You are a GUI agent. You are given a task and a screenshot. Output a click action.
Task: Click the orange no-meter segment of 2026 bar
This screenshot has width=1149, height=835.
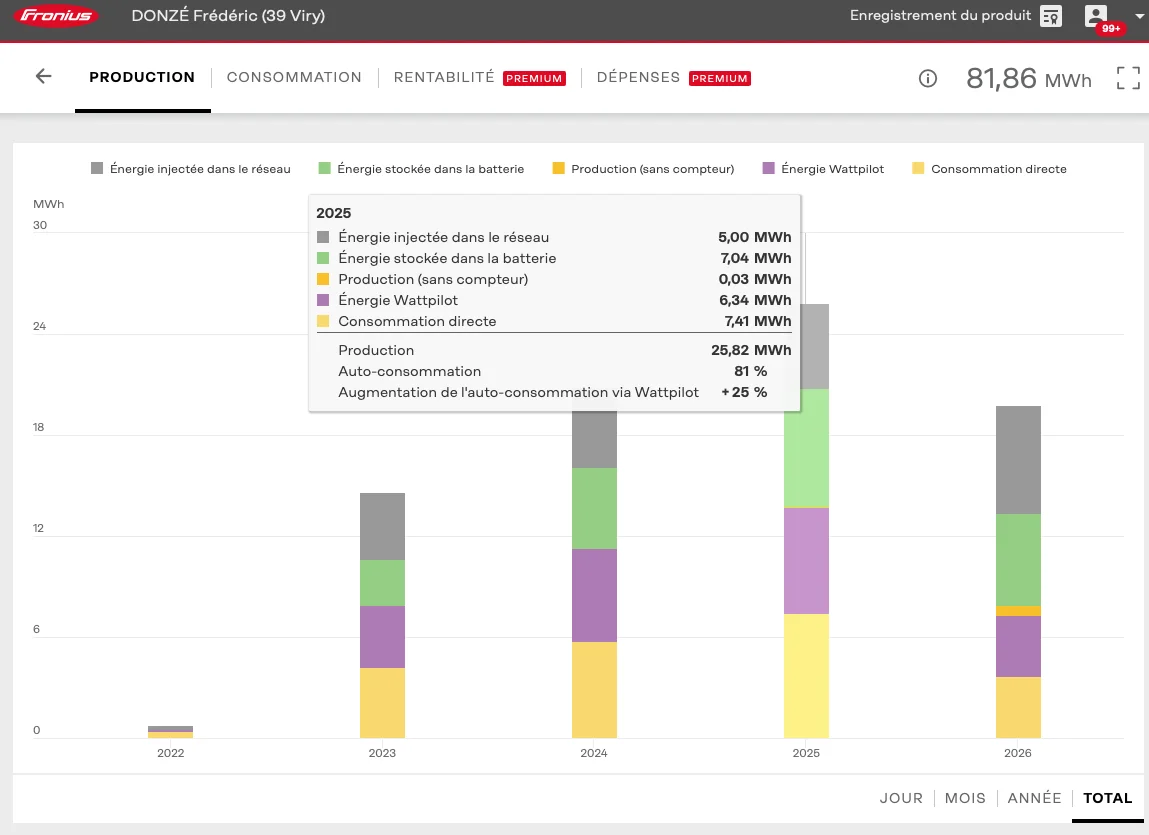pos(1018,611)
